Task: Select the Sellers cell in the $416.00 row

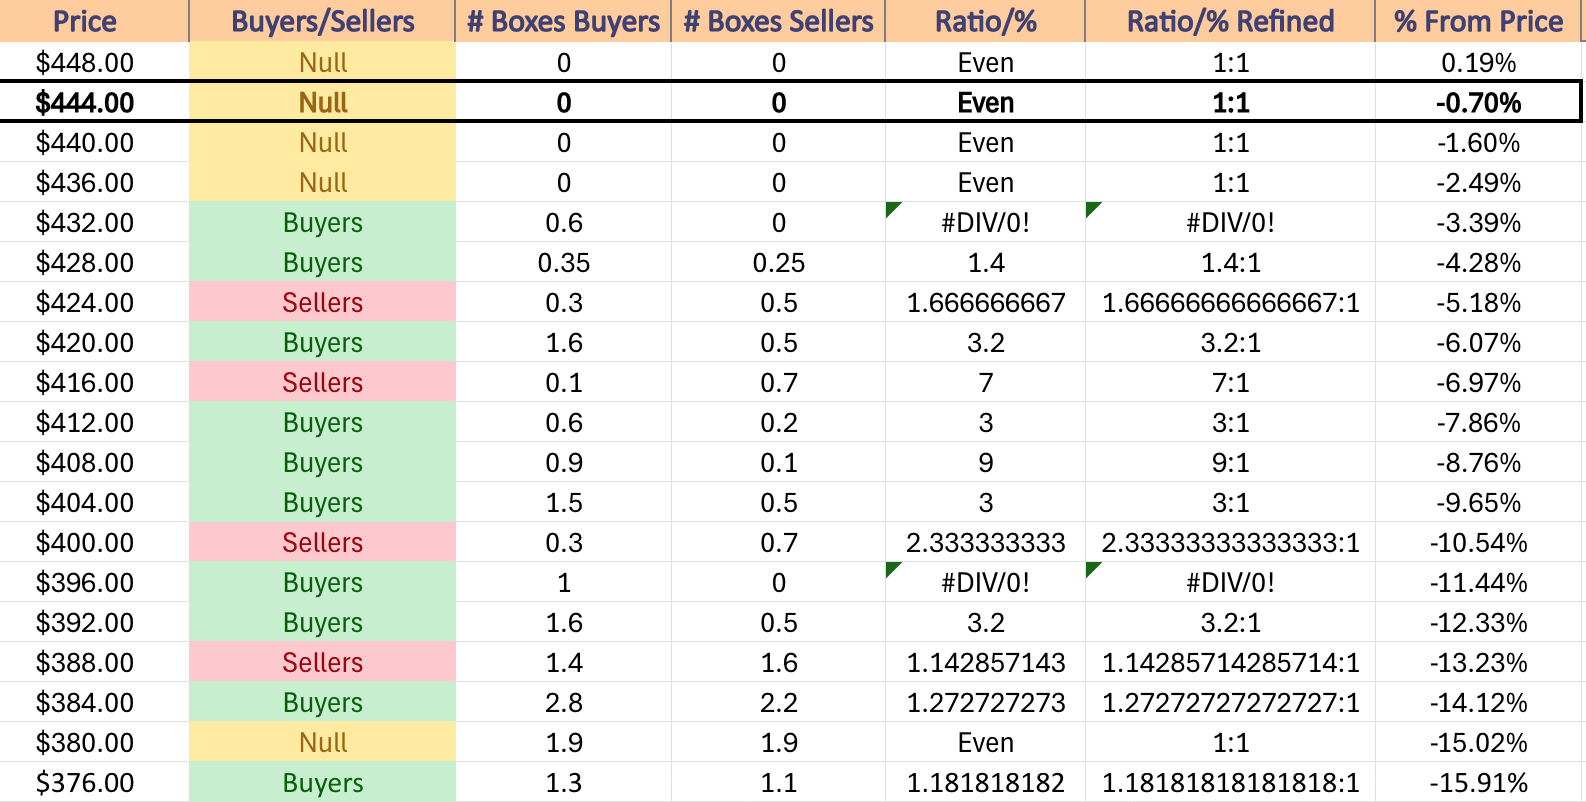Action: pos(322,382)
